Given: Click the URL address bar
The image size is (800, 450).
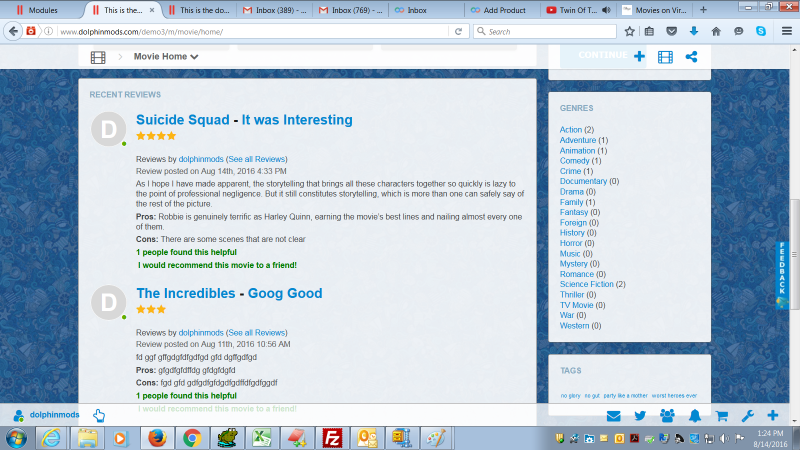Looking at the screenshot, I should pyautogui.click(x=253, y=32).
